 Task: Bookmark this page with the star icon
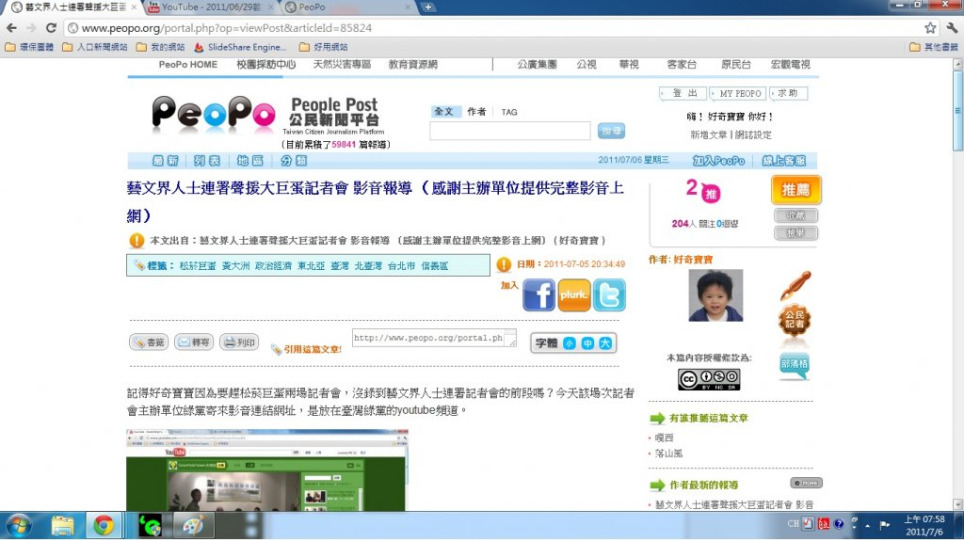tap(930, 28)
